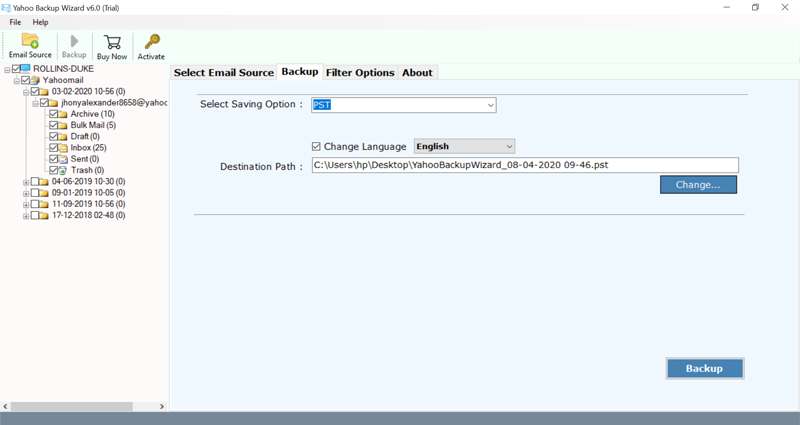Collapse the 03-02-2020 10-56 node
This screenshot has height=425, width=800.
[x=26, y=92]
